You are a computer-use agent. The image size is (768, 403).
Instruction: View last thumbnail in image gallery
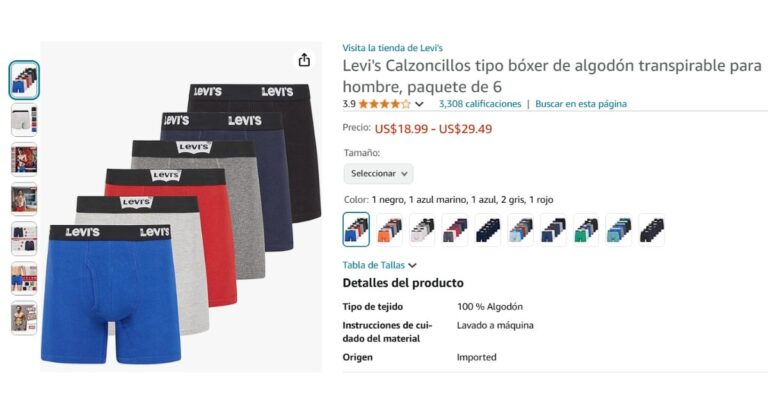point(24,318)
